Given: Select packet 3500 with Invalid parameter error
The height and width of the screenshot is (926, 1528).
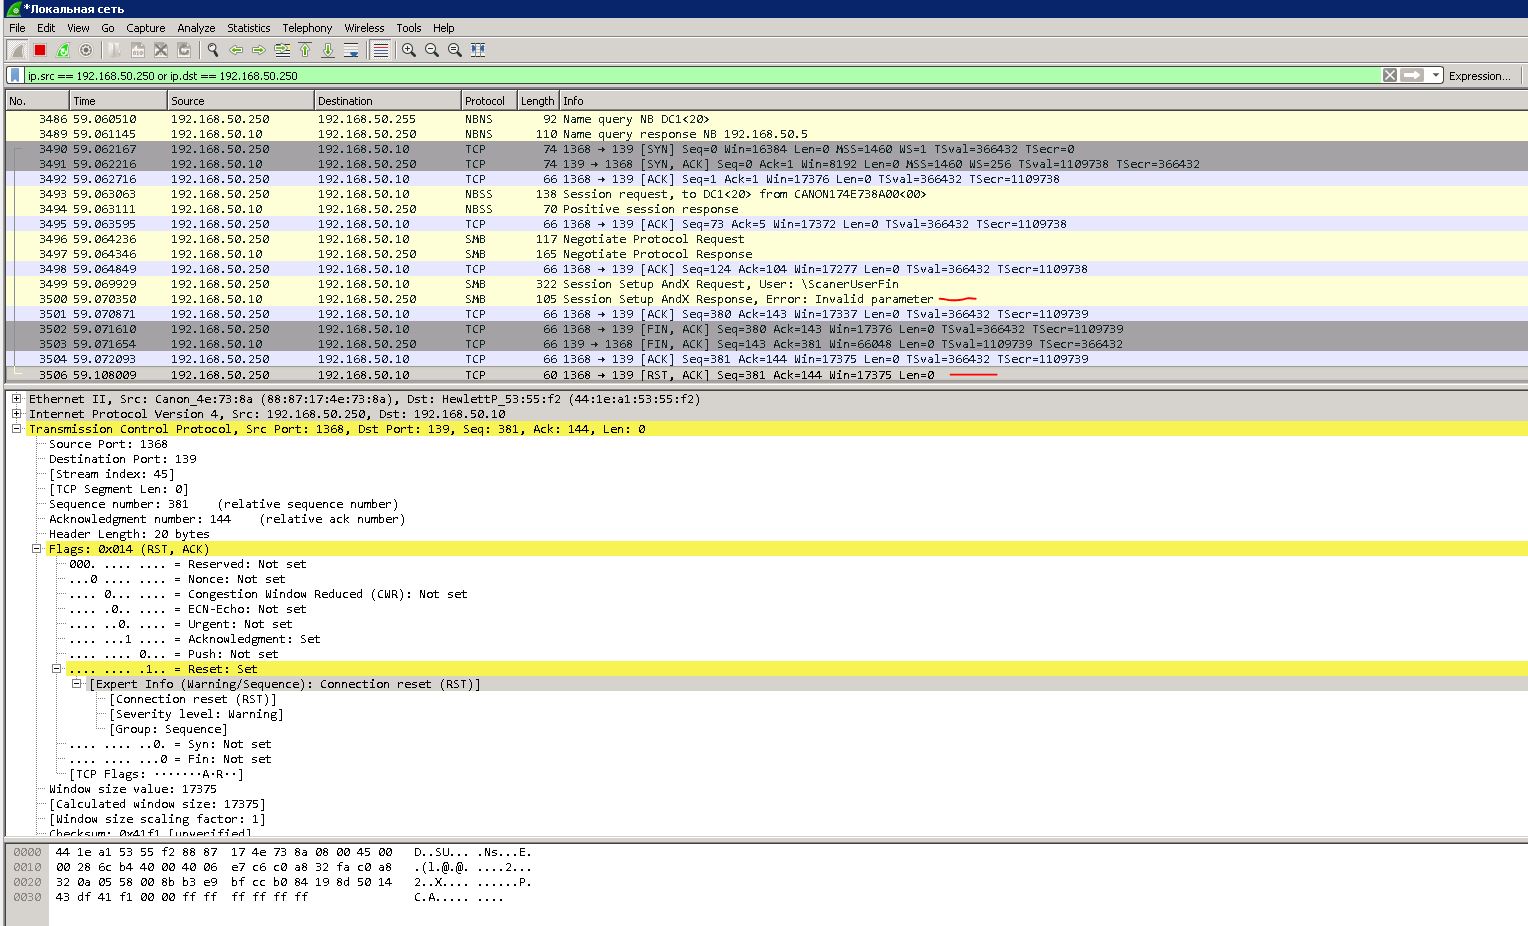Looking at the screenshot, I should [x=766, y=299].
